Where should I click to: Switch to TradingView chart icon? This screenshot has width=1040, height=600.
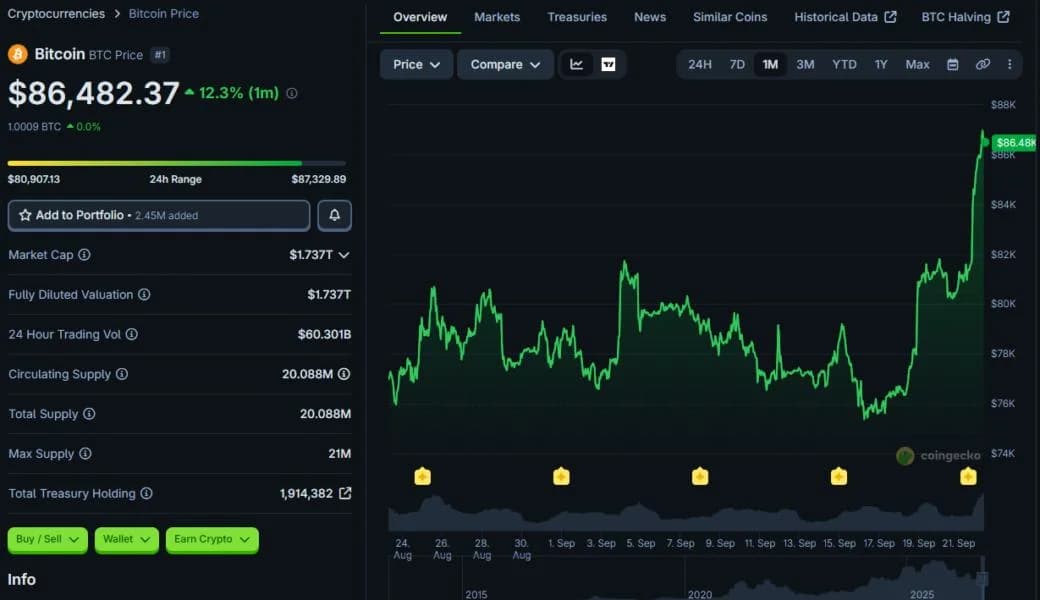tap(608, 64)
